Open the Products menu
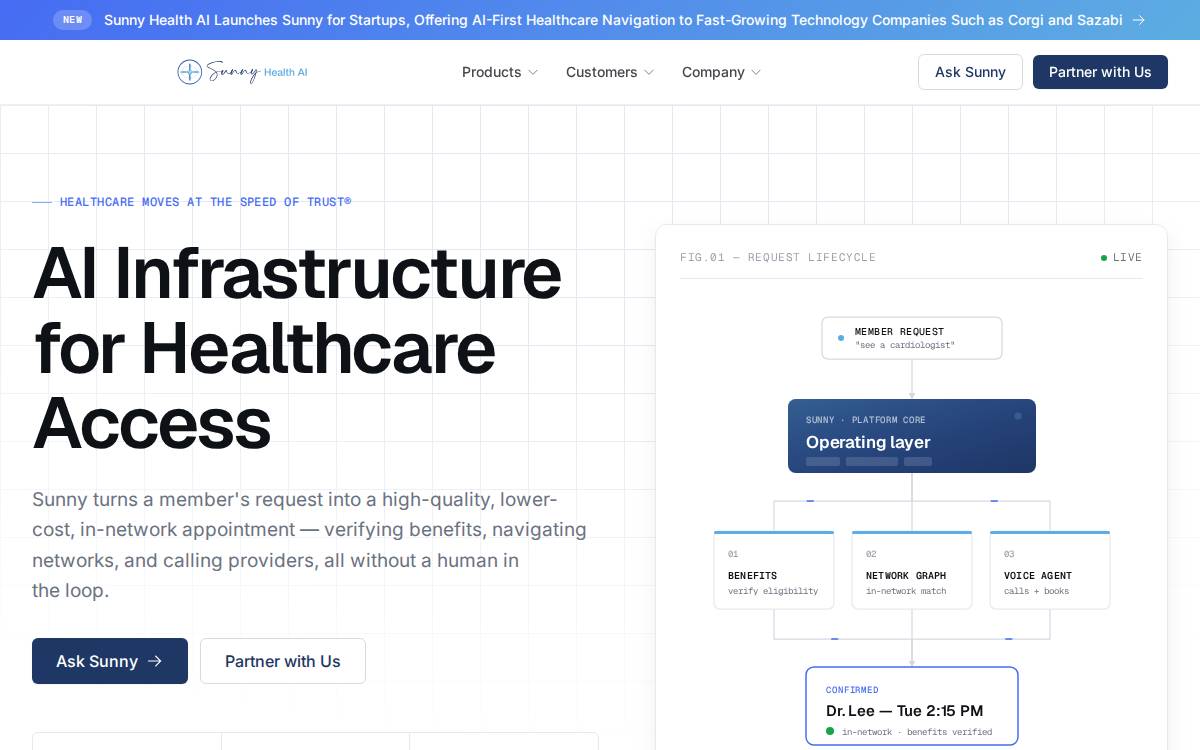1200x750 pixels. (500, 72)
